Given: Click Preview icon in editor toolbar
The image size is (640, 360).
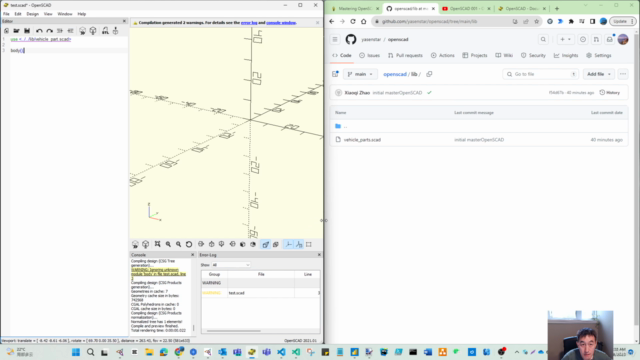Looking at the screenshot, I should 82,31.
